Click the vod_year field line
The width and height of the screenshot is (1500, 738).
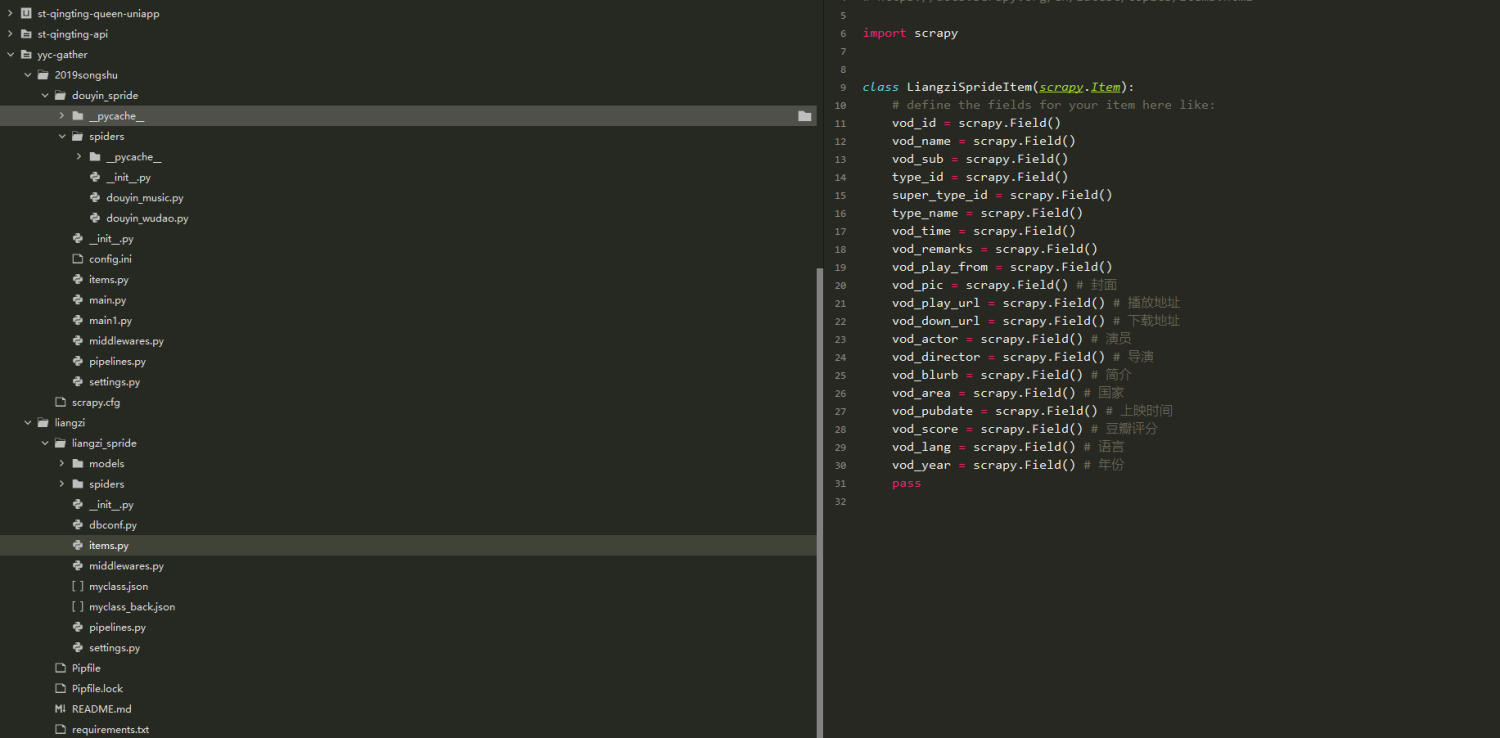point(1008,465)
